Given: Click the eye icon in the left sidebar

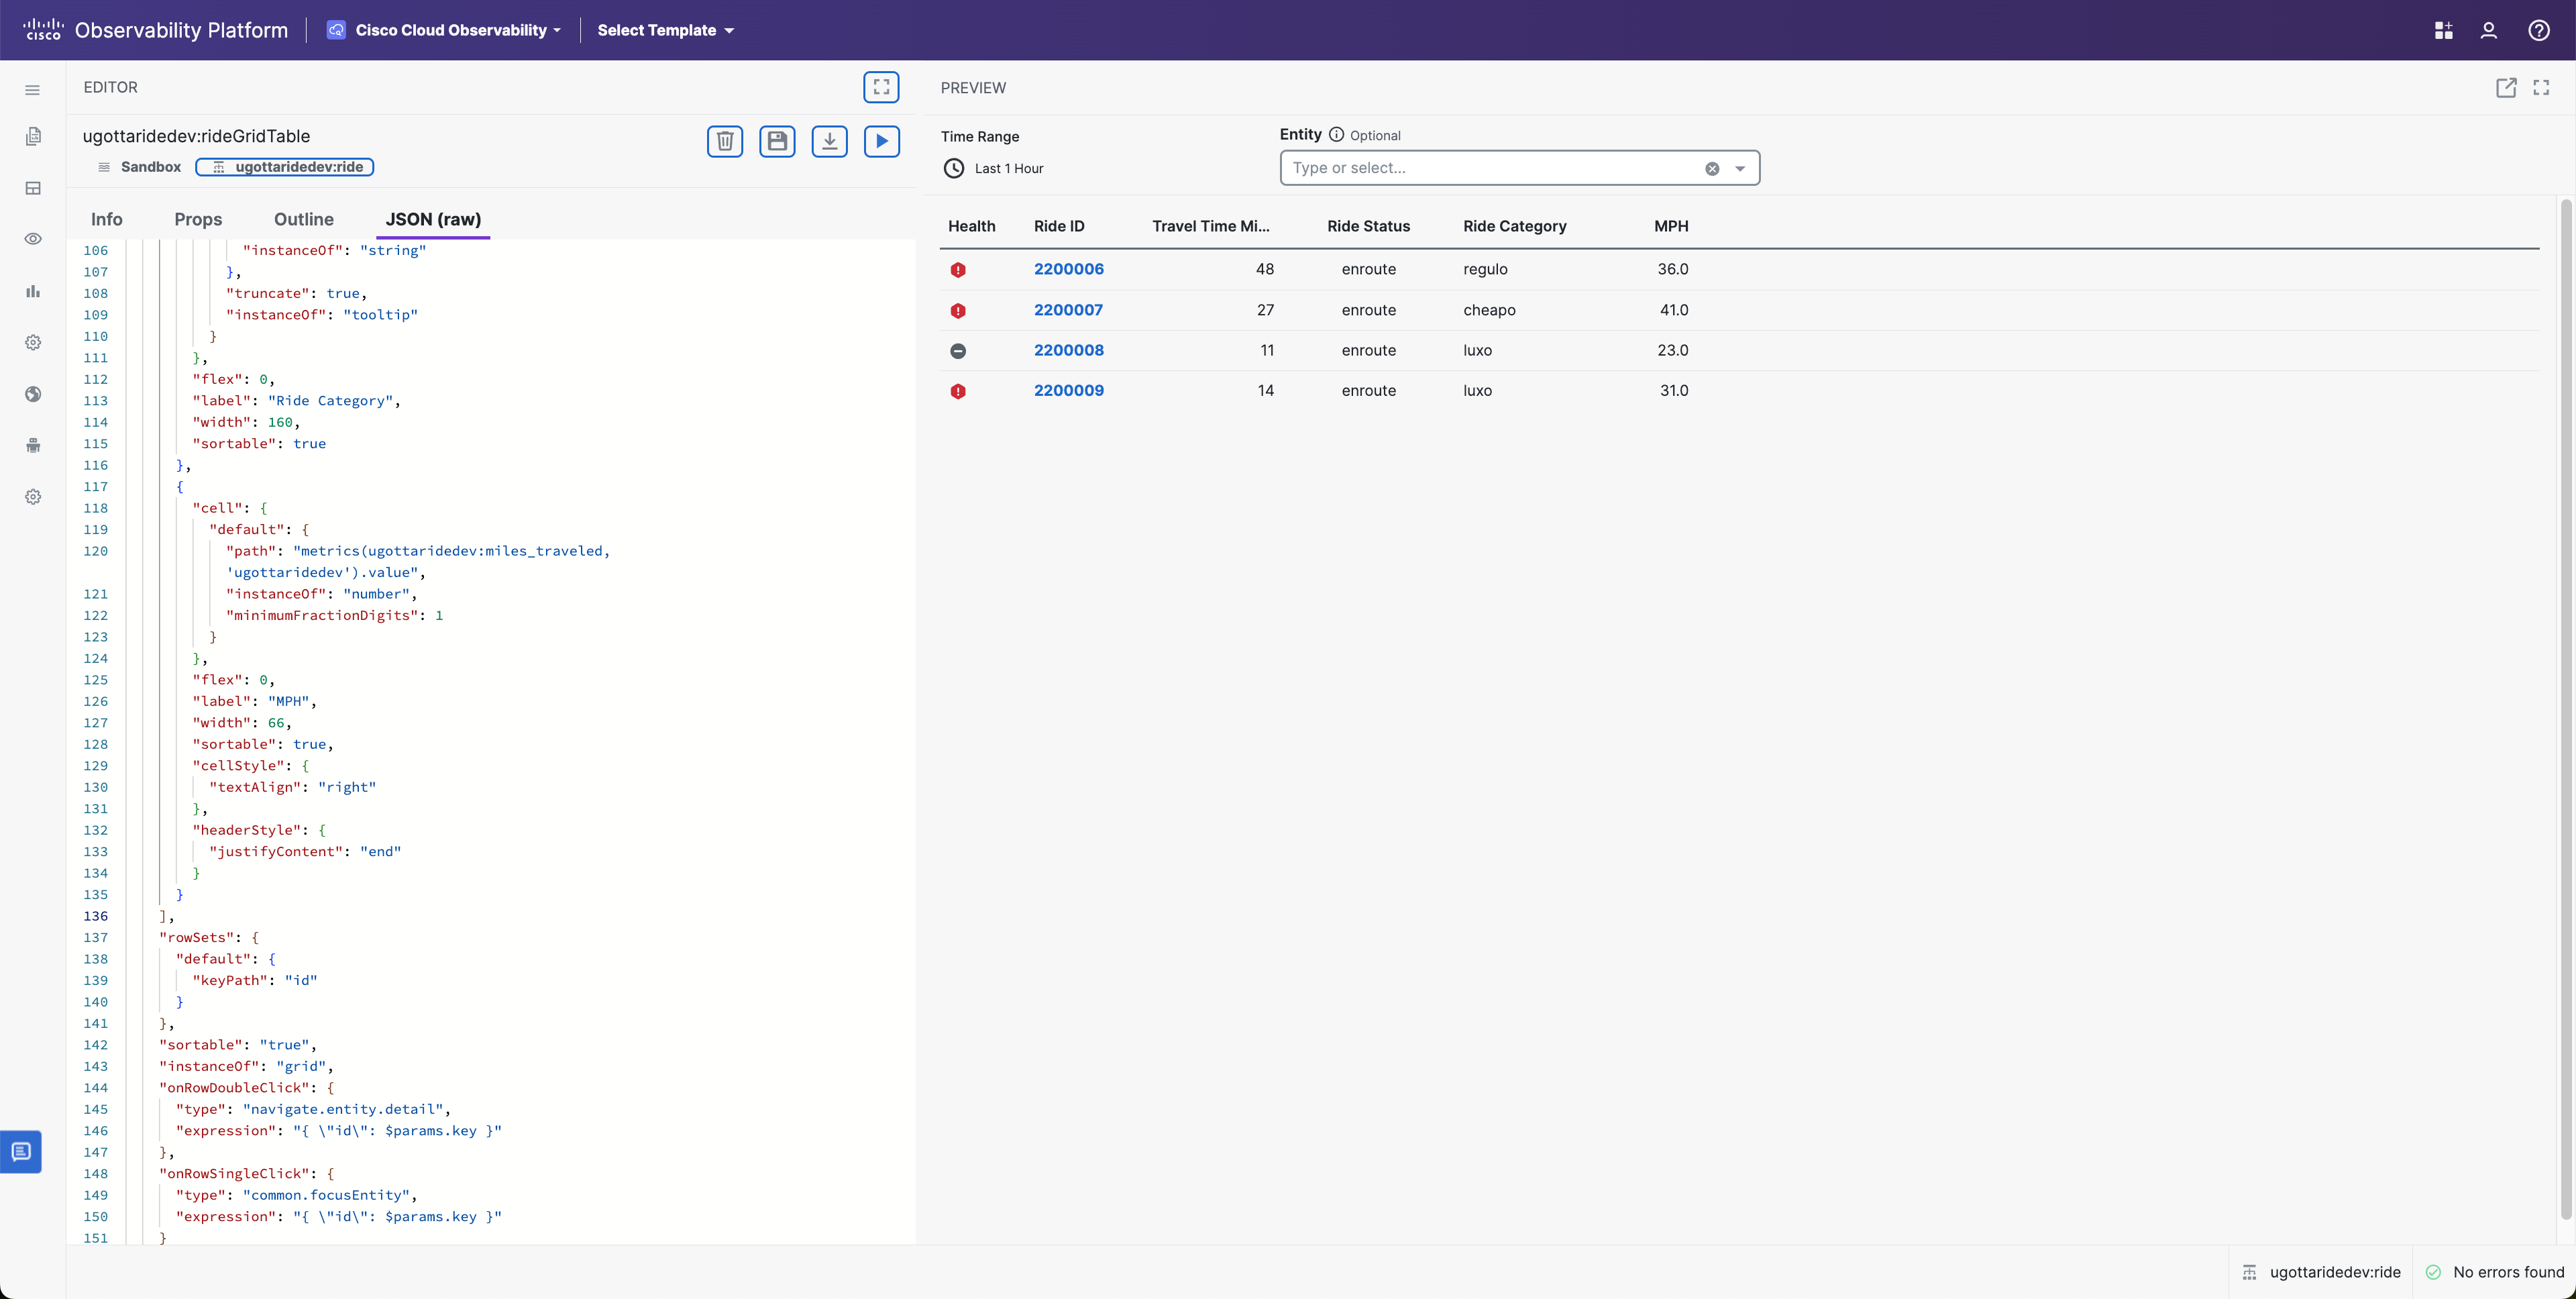Looking at the screenshot, I should tap(33, 239).
